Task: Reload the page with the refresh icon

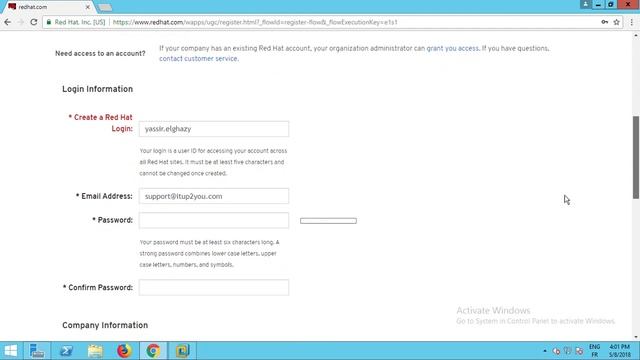Action: coord(33,22)
